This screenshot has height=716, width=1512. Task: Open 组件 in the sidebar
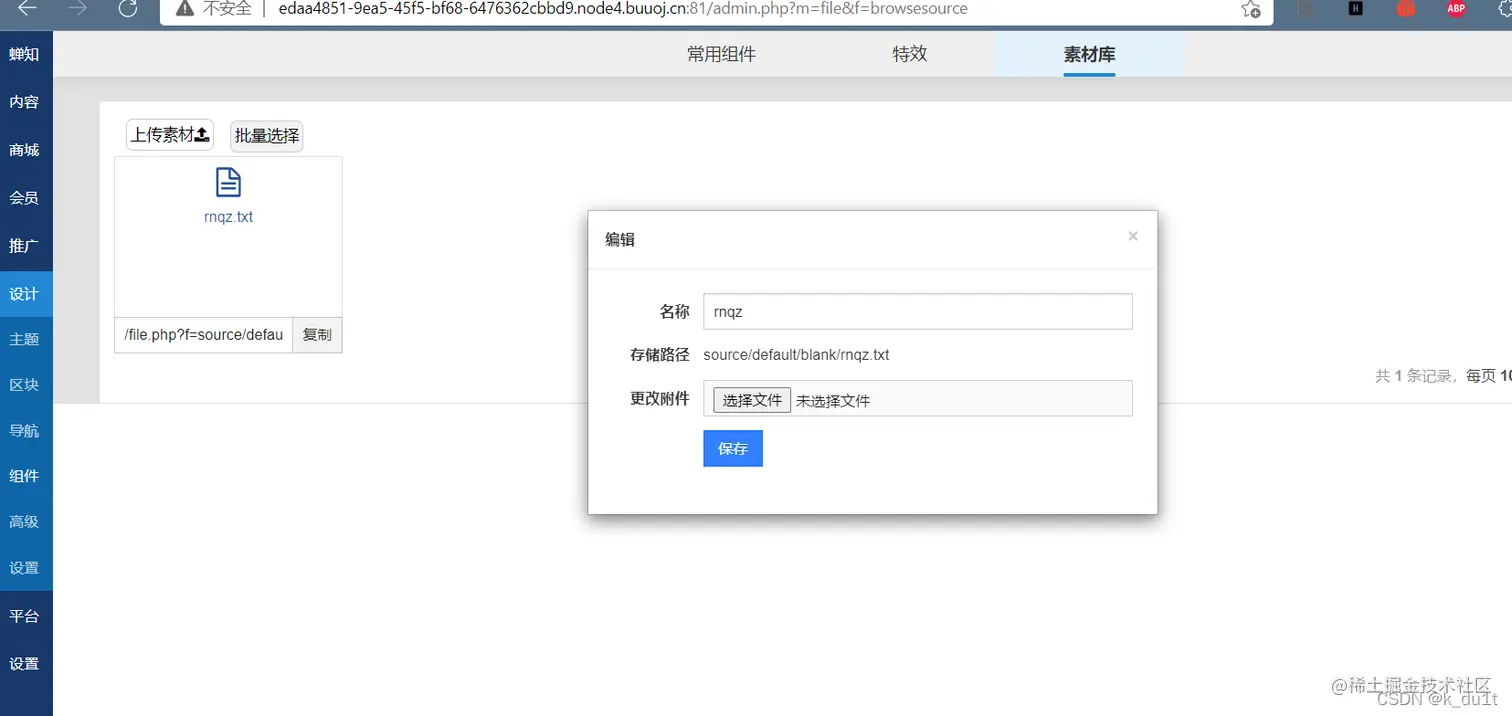coord(26,475)
